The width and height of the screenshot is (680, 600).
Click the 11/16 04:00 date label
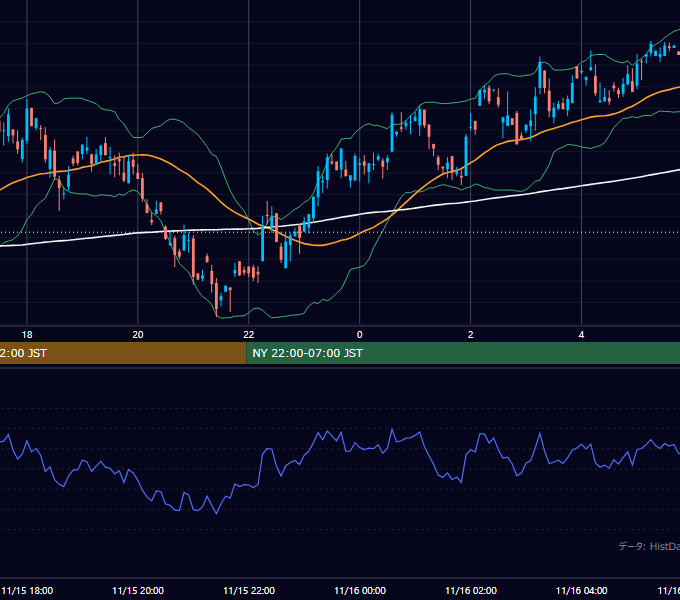(582, 590)
